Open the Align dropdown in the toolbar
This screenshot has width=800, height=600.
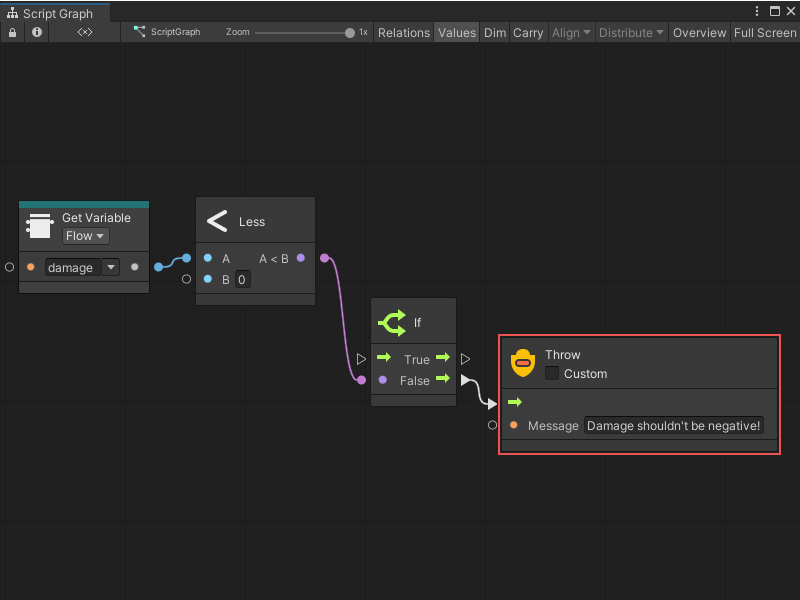570,32
